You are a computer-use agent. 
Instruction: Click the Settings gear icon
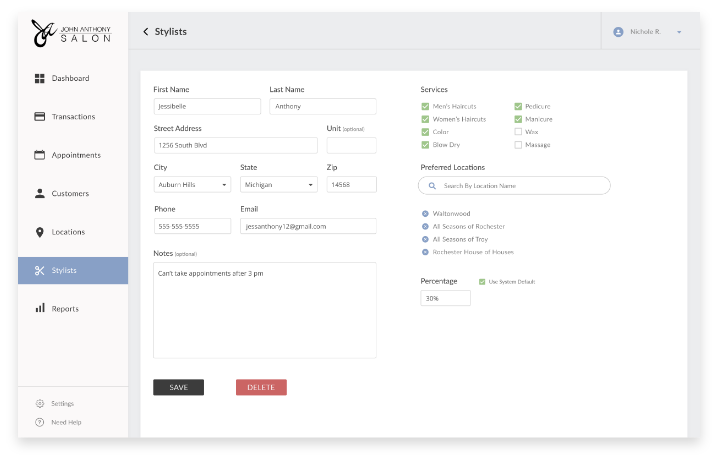click(x=40, y=403)
